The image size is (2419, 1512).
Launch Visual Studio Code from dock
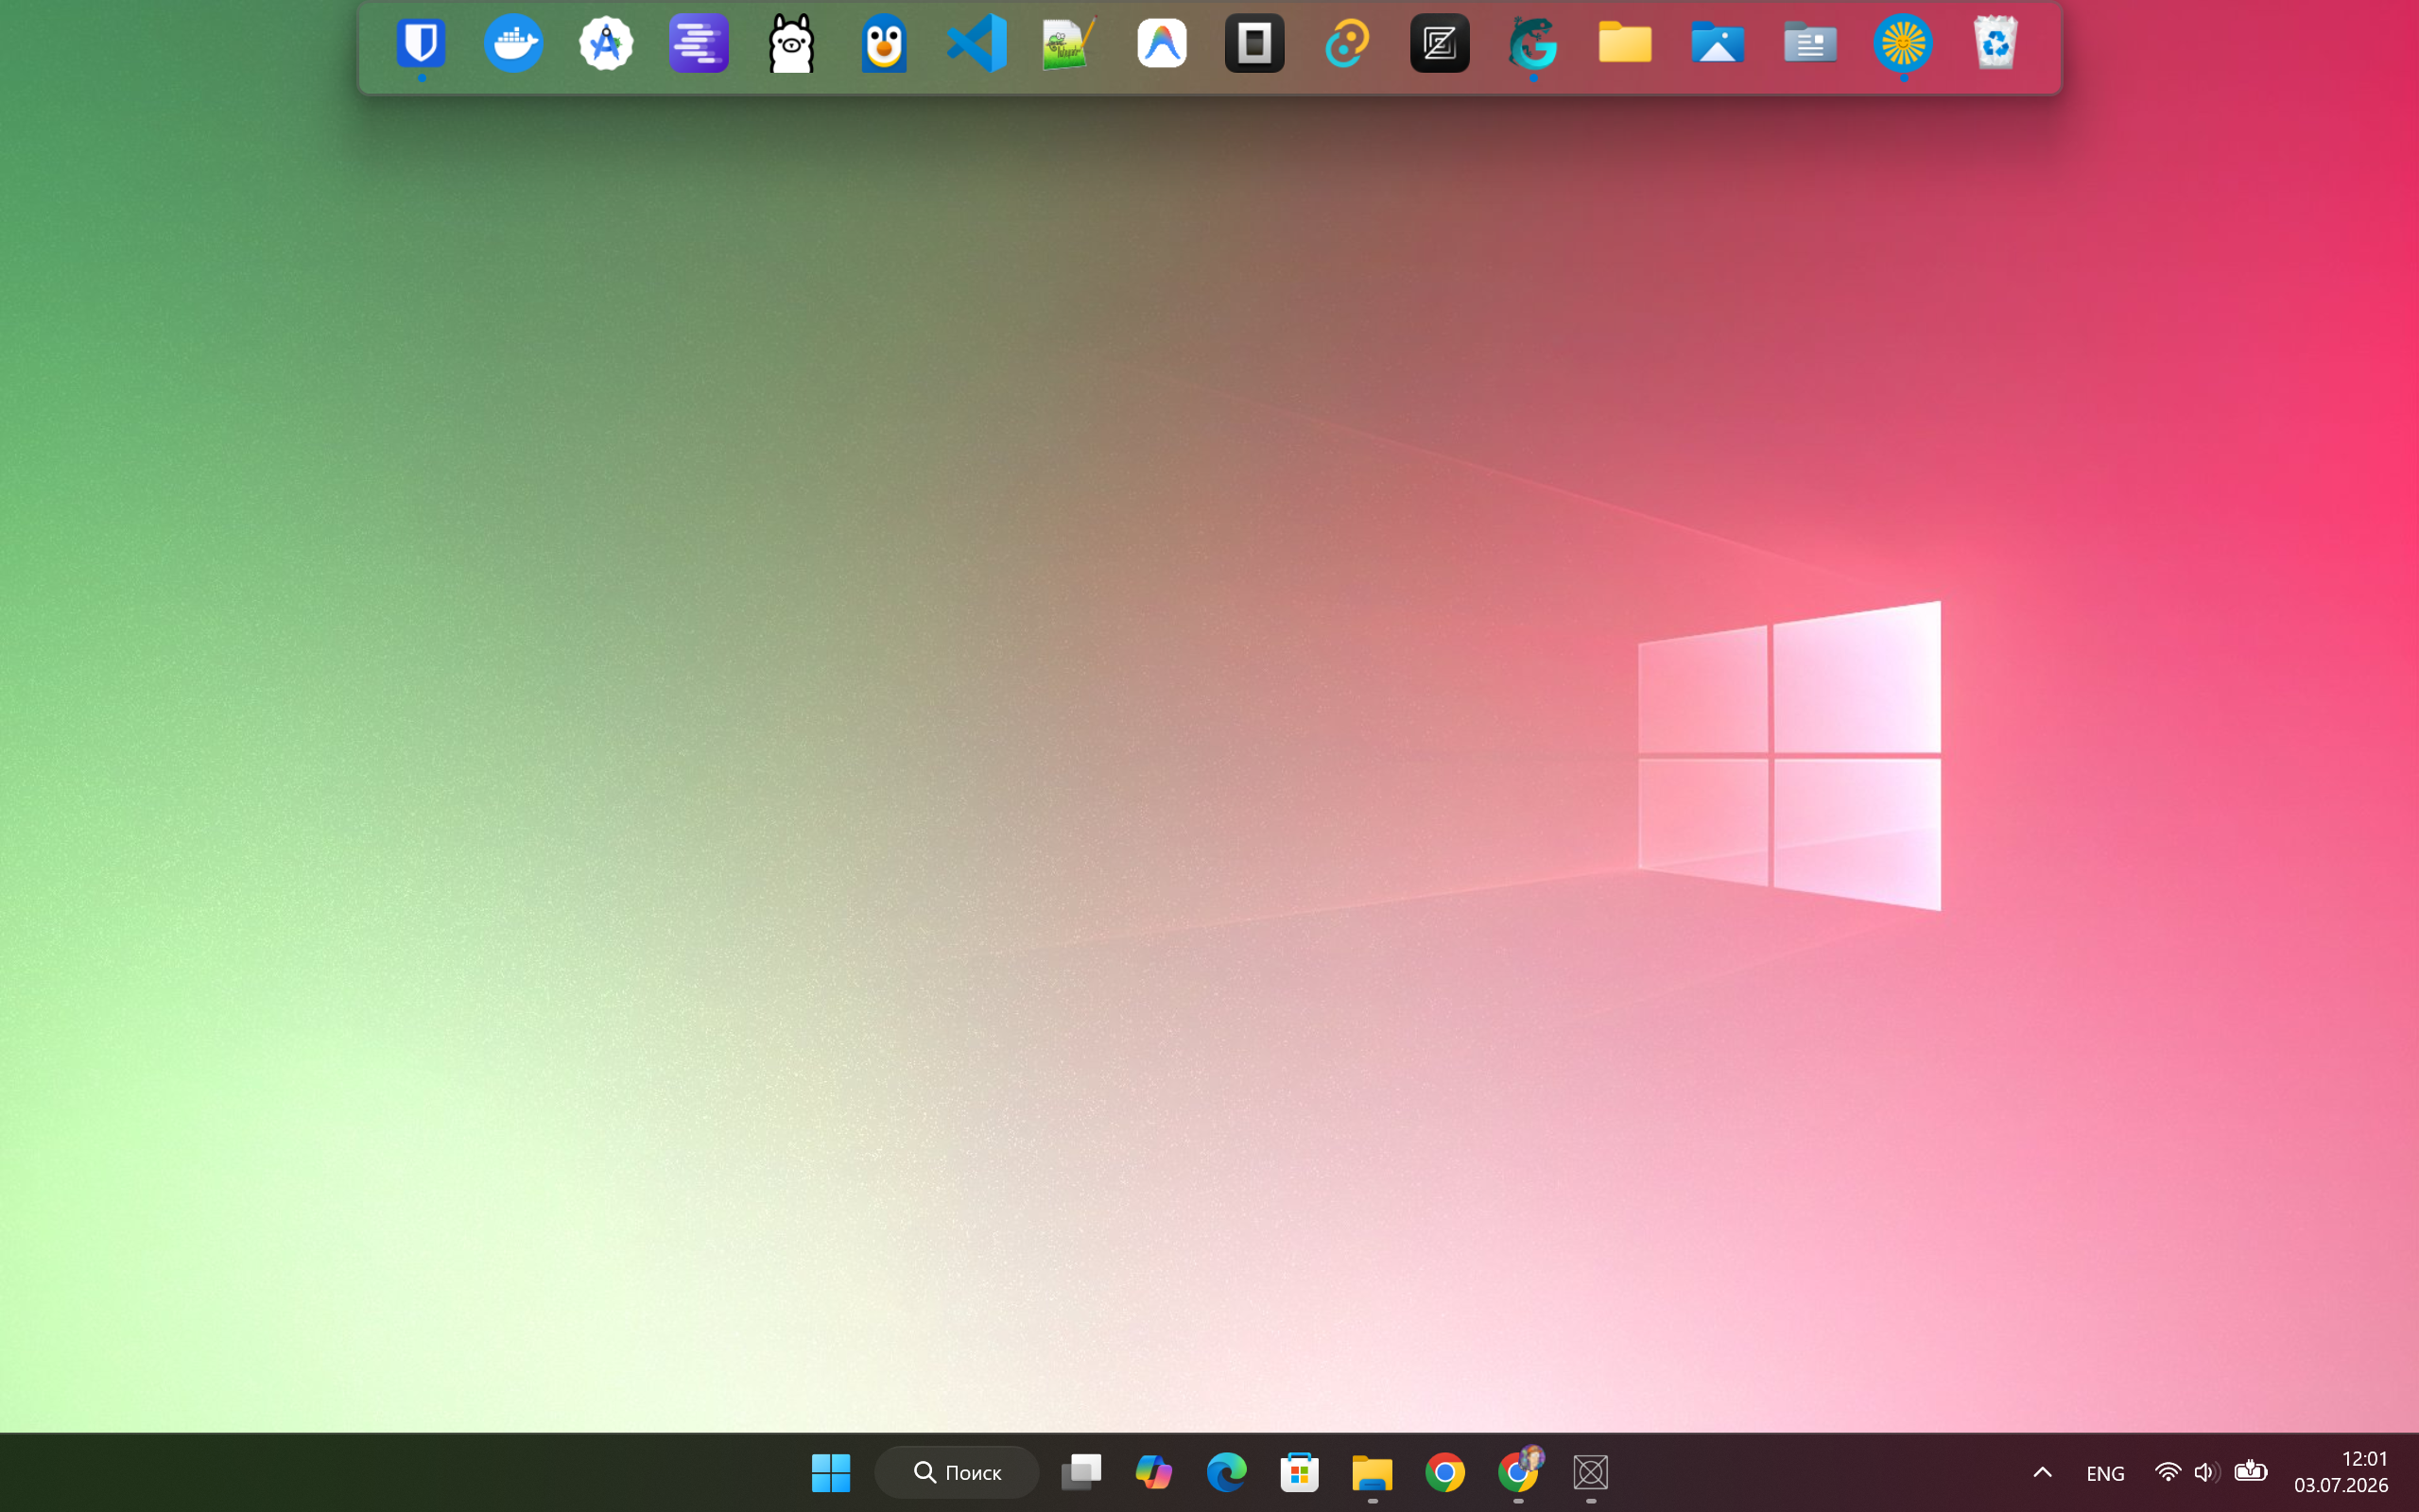tap(977, 44)
